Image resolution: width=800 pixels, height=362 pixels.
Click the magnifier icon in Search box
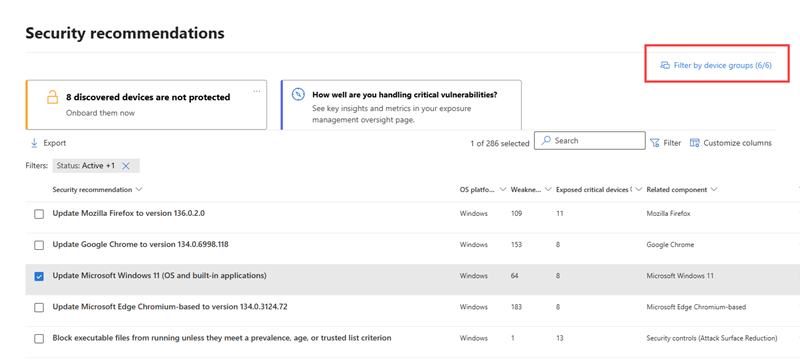[x=546, y=140]
